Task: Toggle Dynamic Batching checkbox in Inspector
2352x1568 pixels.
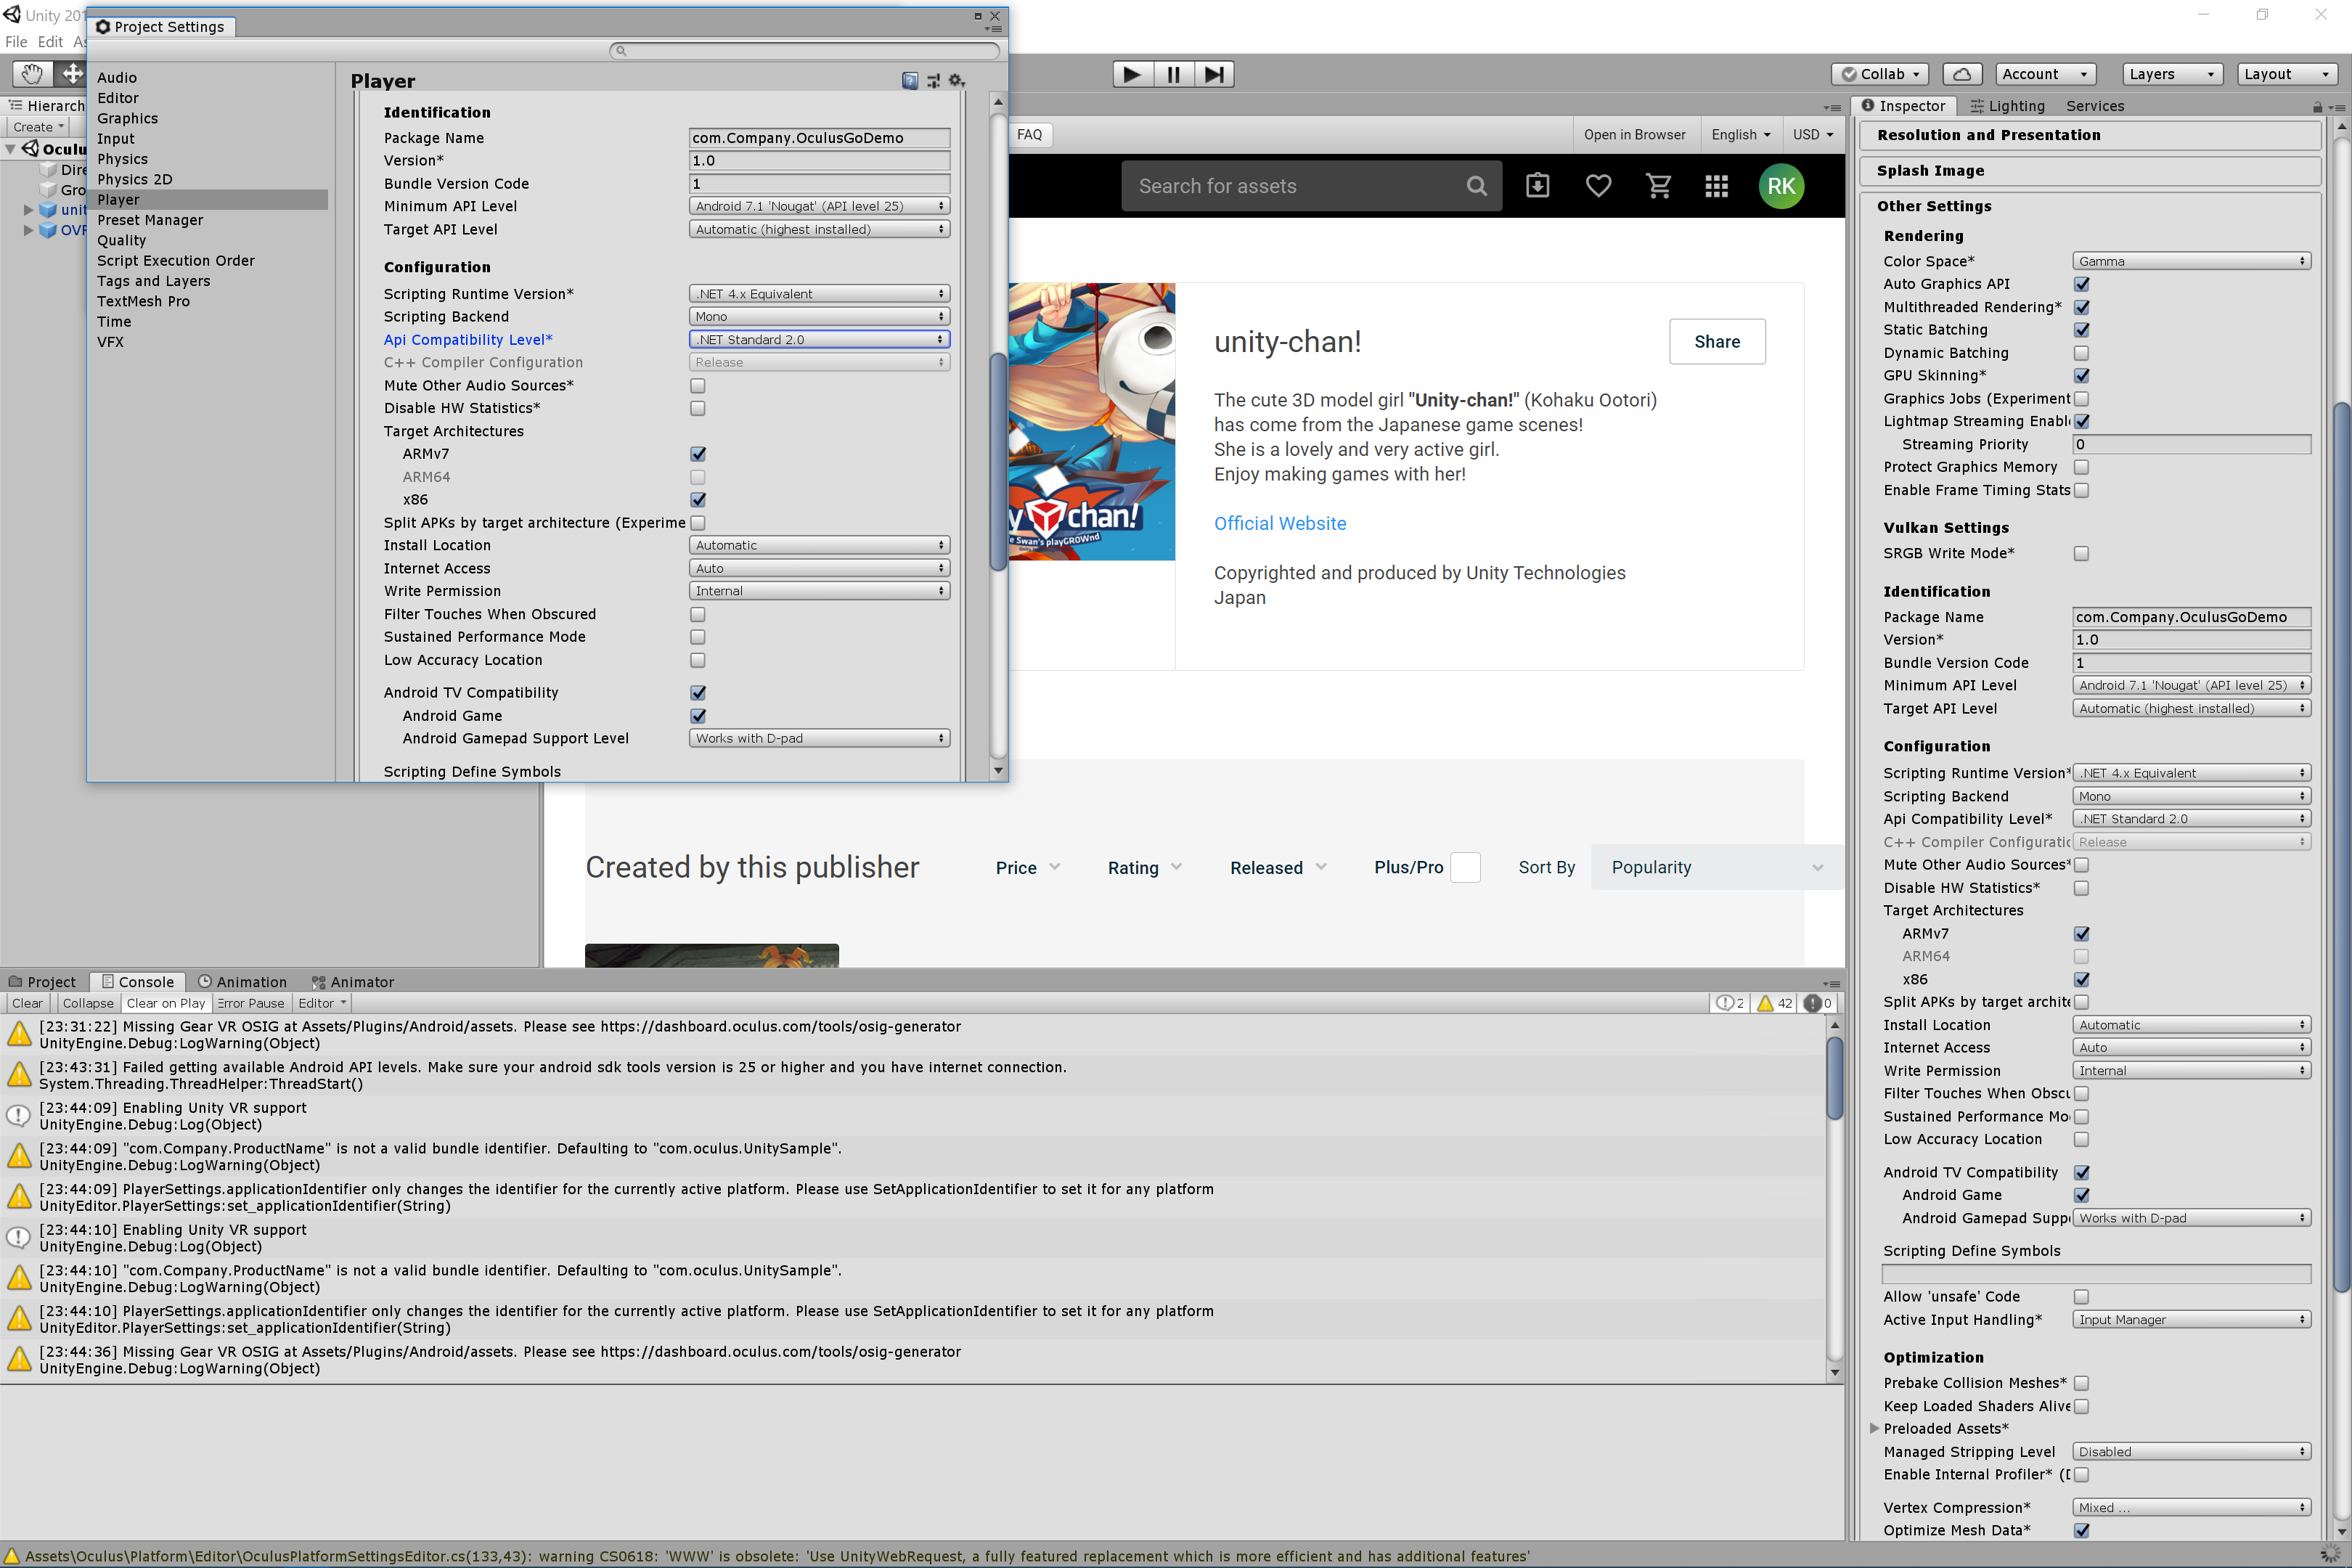Action: click(2081, 353)
